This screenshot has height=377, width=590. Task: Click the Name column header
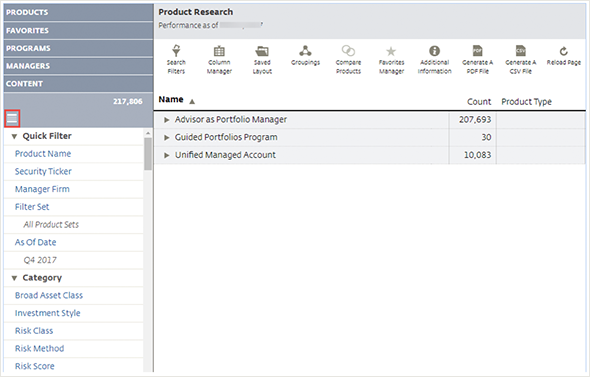point(171,99)
